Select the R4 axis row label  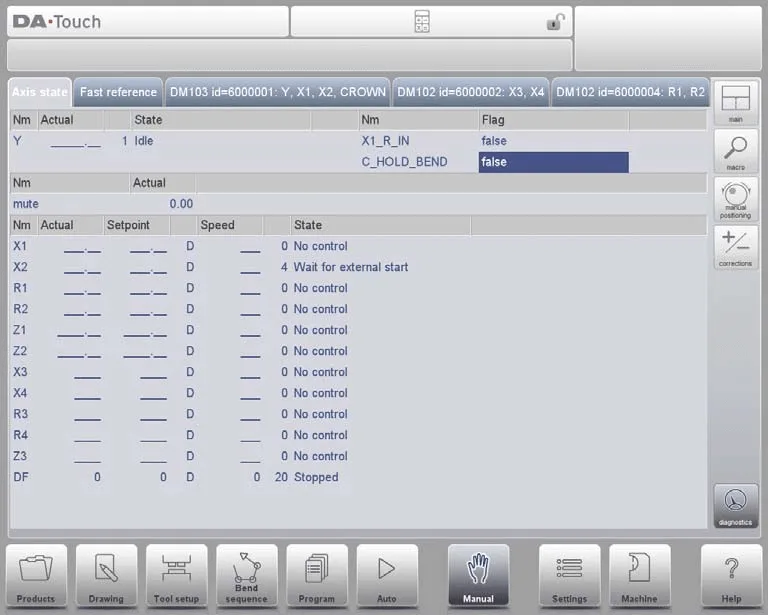21,435
